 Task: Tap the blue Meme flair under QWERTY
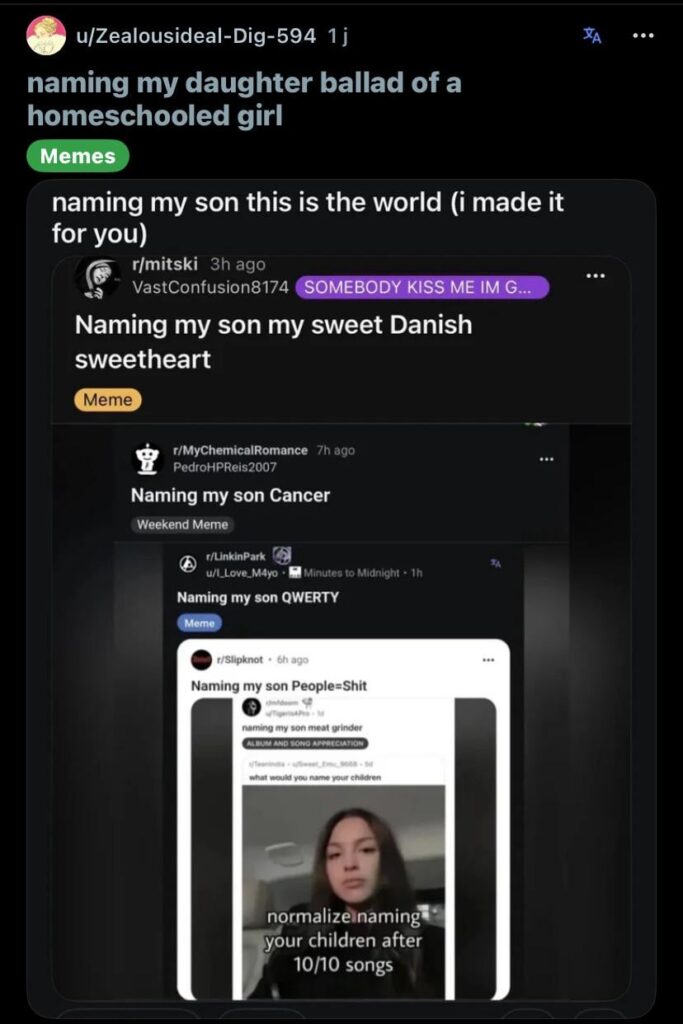(199, 622)
